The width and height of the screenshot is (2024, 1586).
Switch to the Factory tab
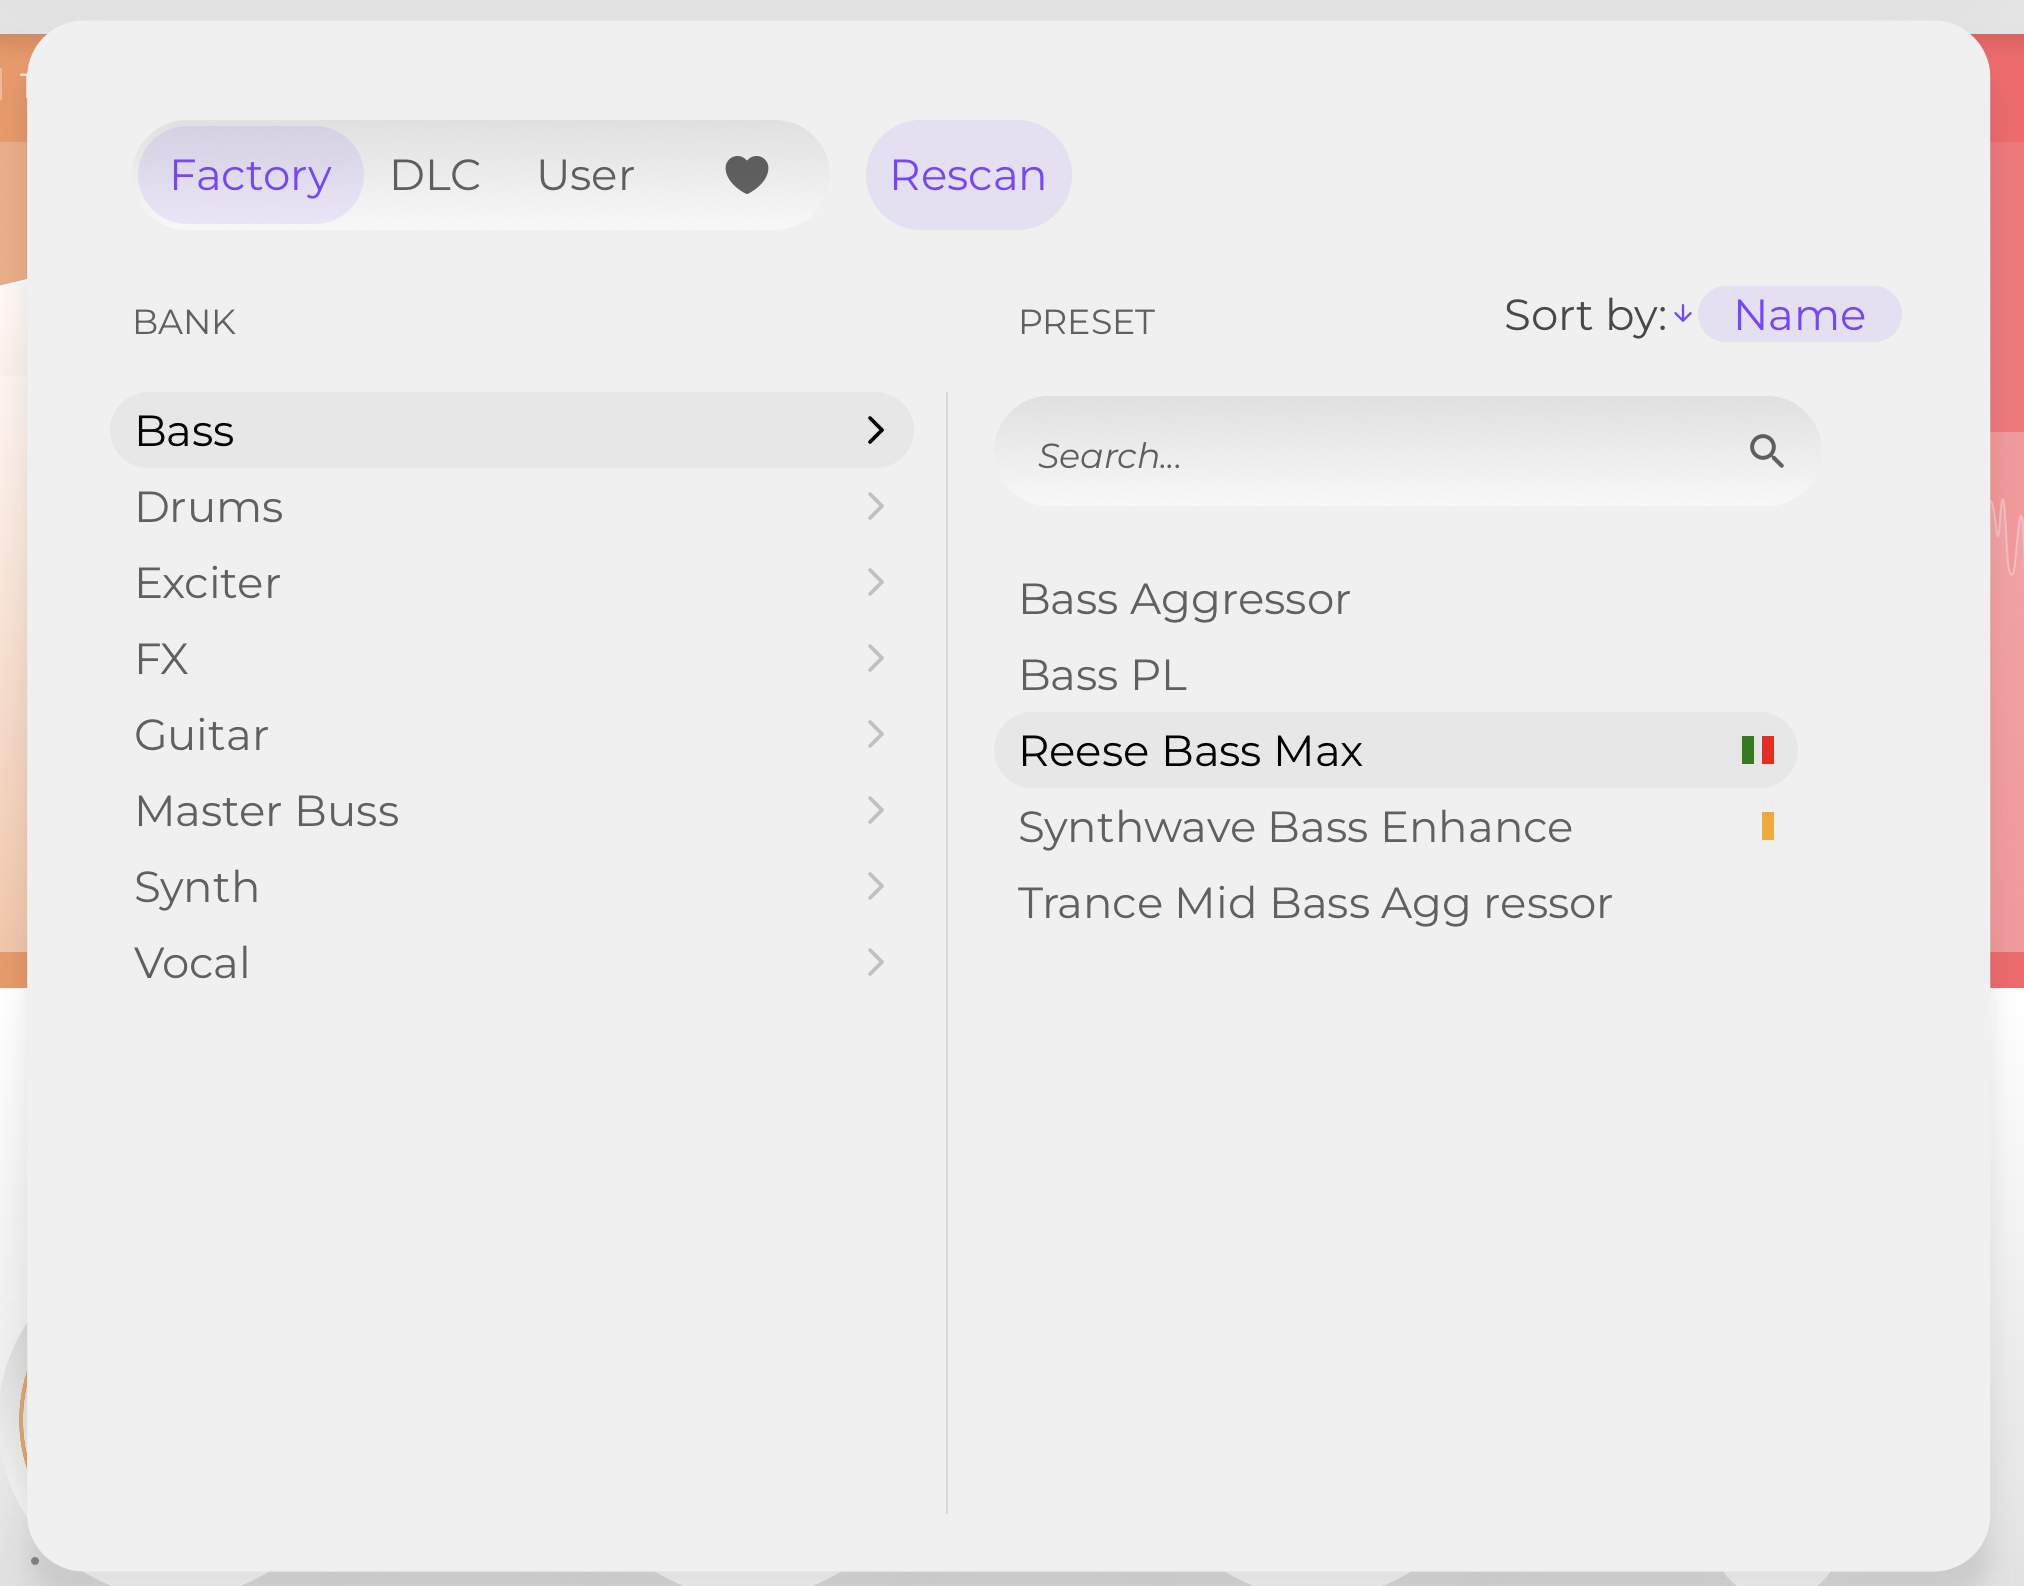[251, 175]
